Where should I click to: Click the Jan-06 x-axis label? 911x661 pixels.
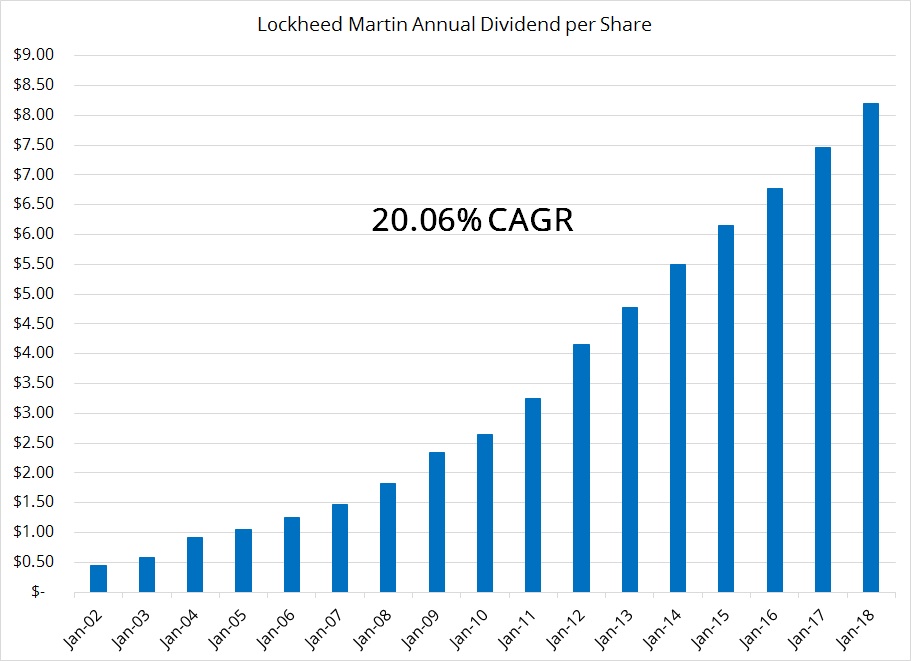pos(276,630)
